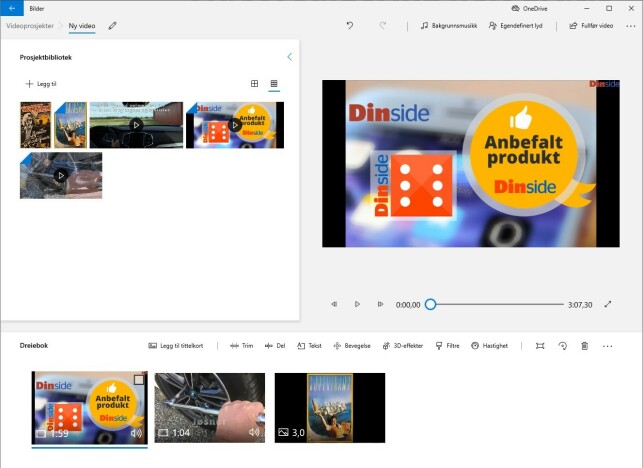Open the Videoprosjekter breadcrumb
The height and width of the screenshot is (468, 643).
pos(30,25)
